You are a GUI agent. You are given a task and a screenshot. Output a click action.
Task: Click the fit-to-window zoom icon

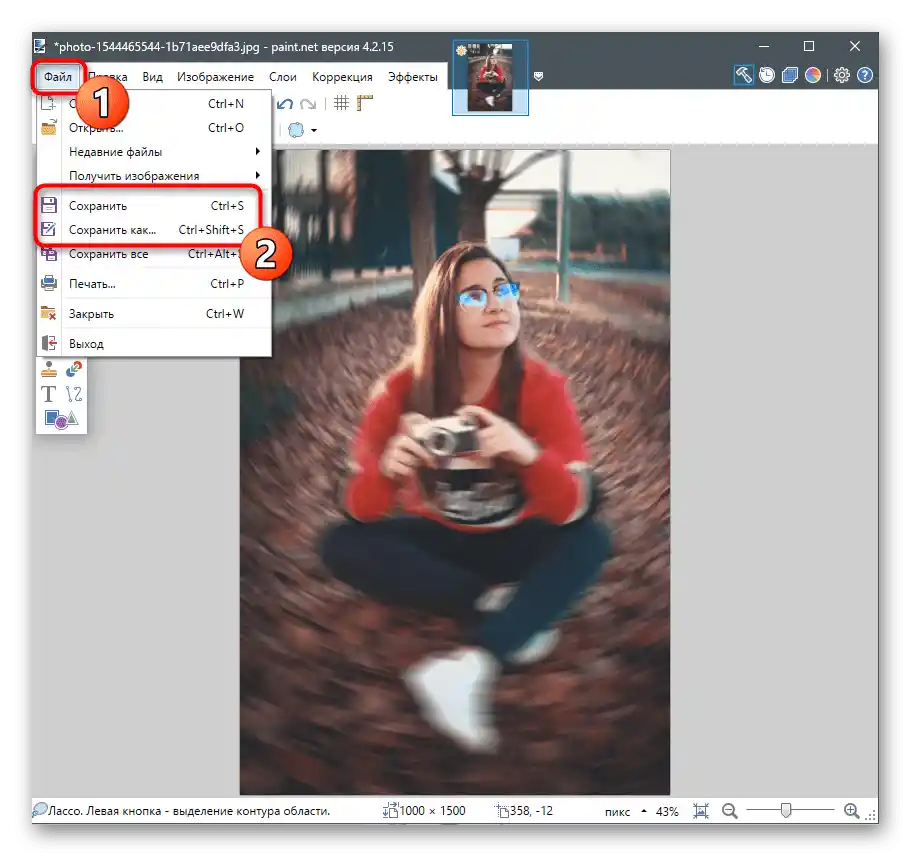coord(701,811)
